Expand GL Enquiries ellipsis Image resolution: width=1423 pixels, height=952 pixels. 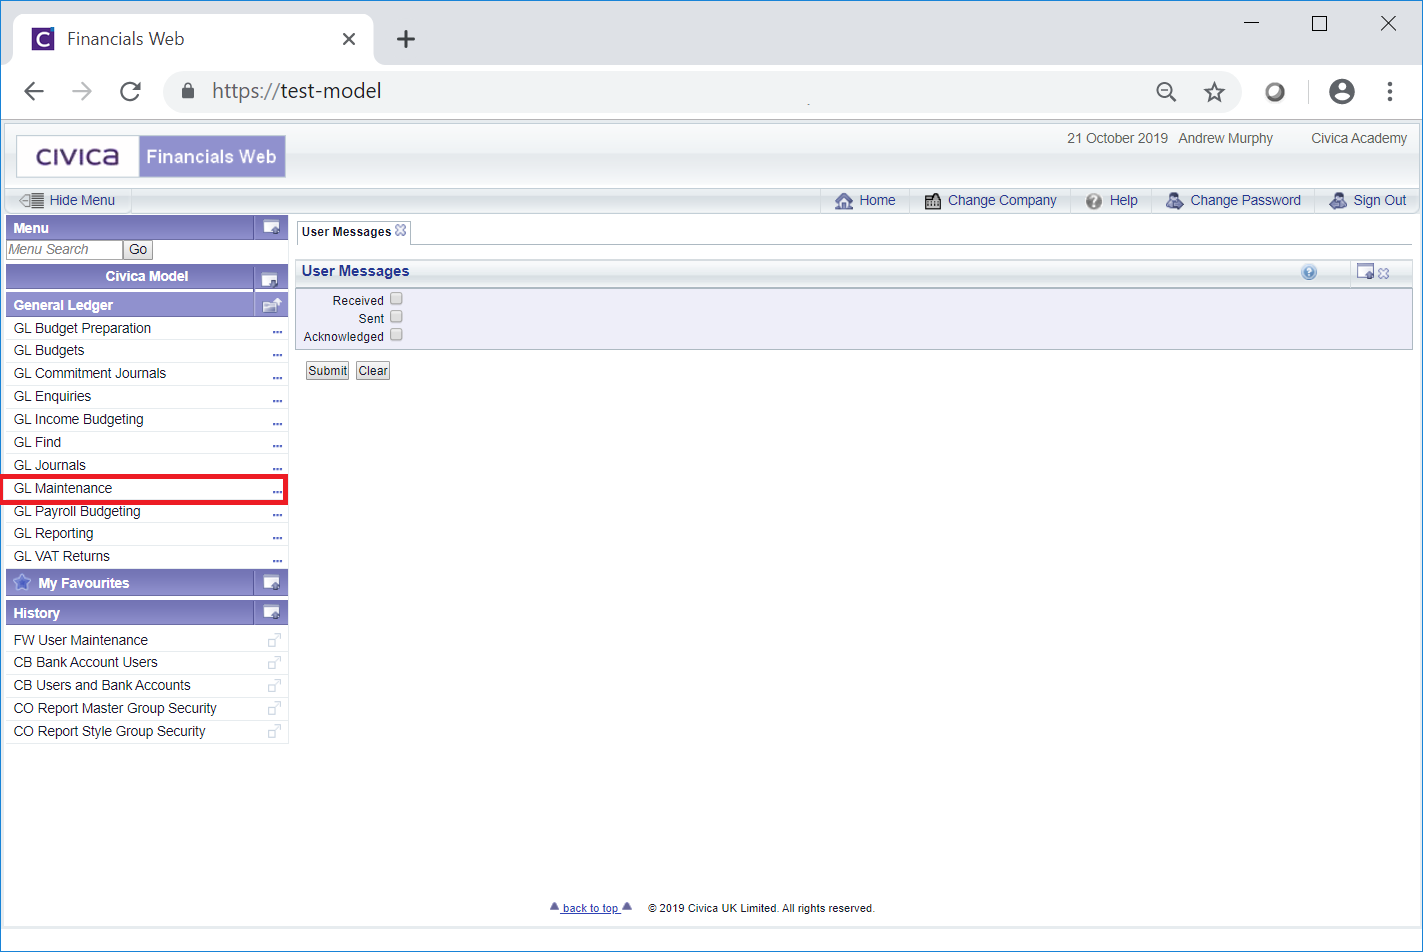click(x=277, y=400)
